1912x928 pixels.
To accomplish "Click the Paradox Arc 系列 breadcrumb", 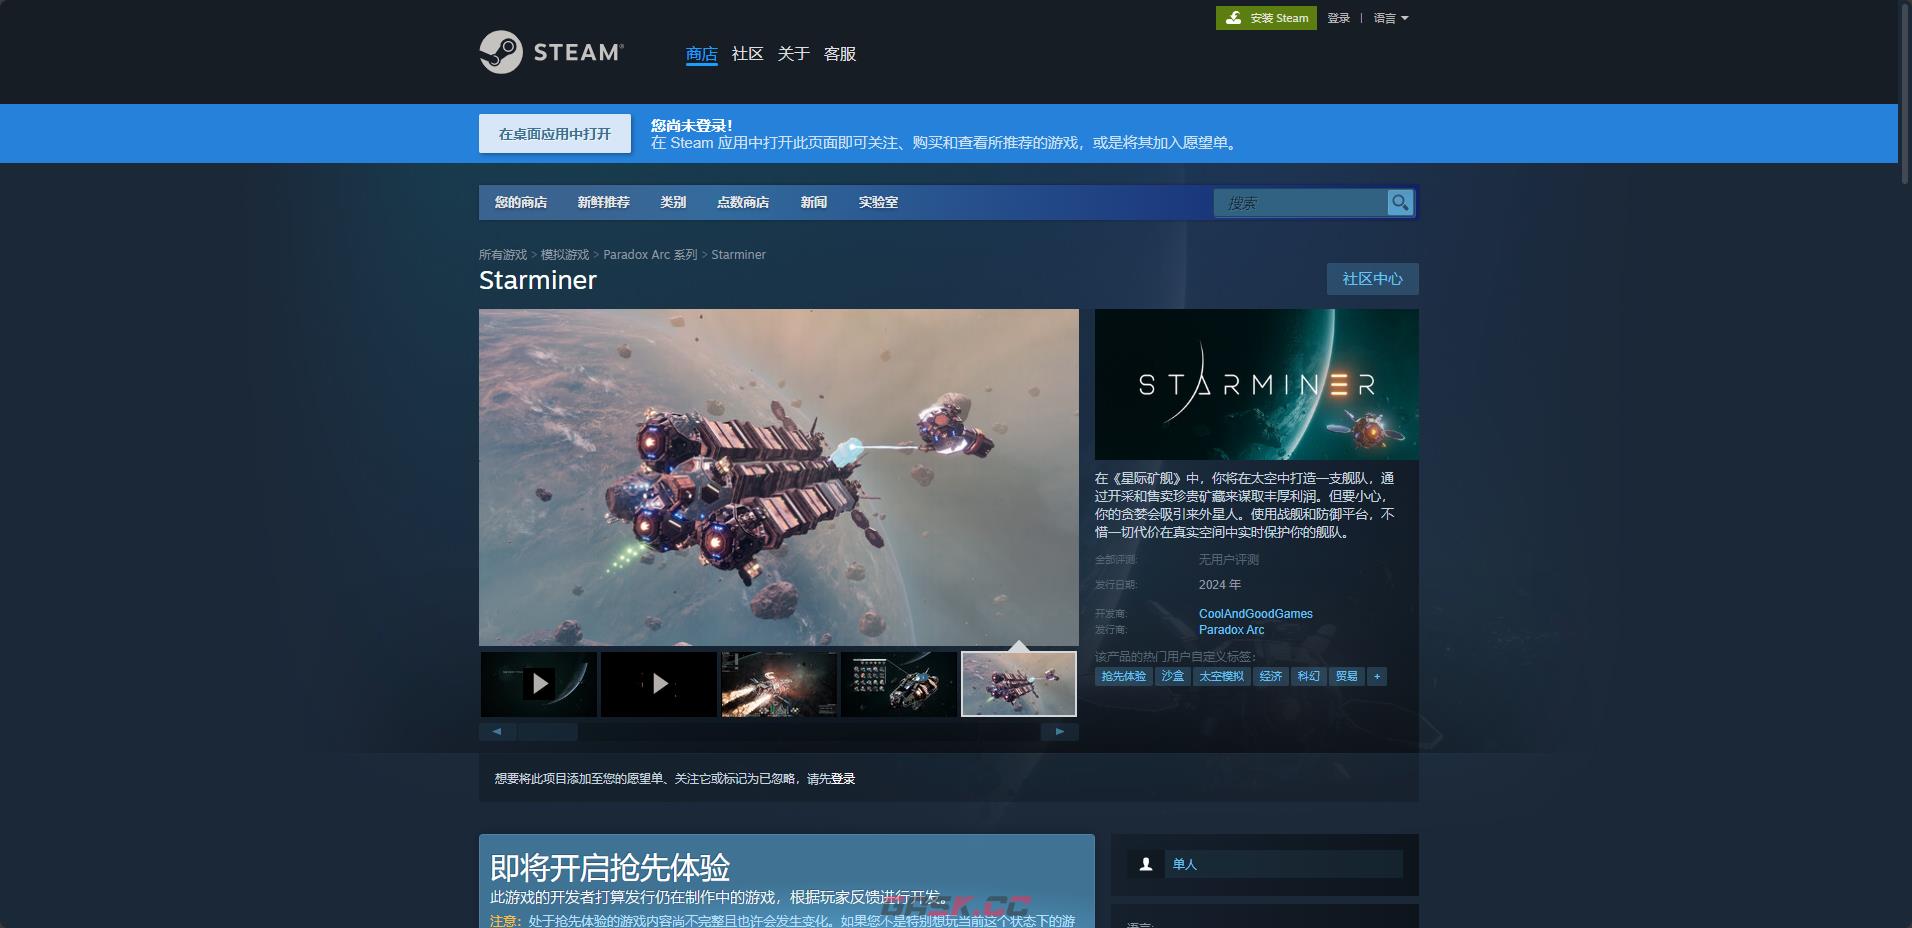I will [650, 255].
